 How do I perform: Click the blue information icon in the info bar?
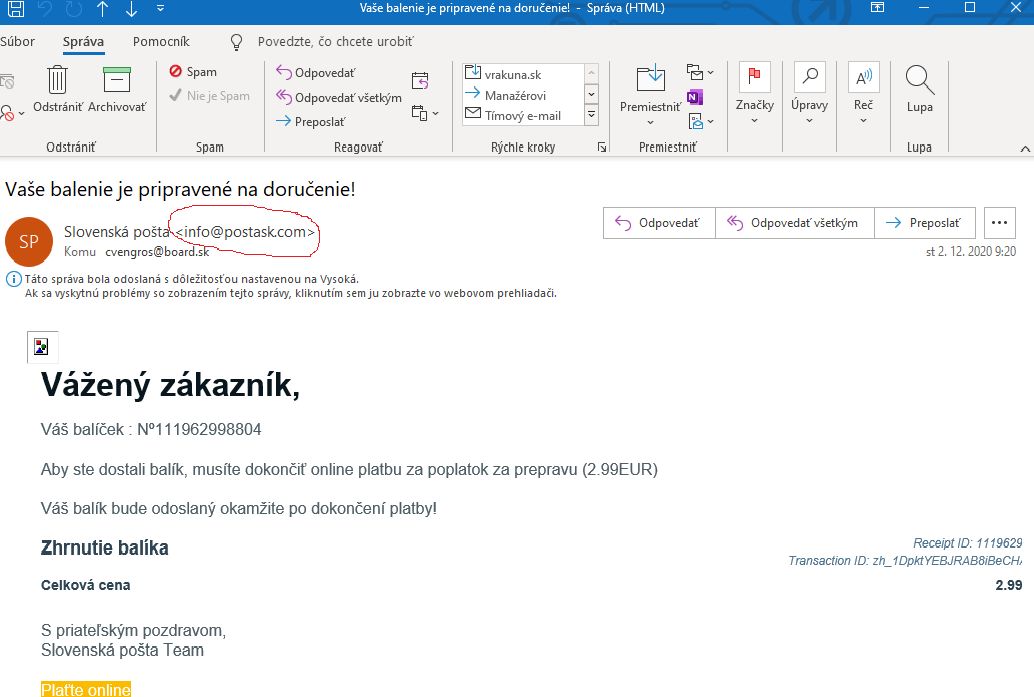[x=14, y=279]
